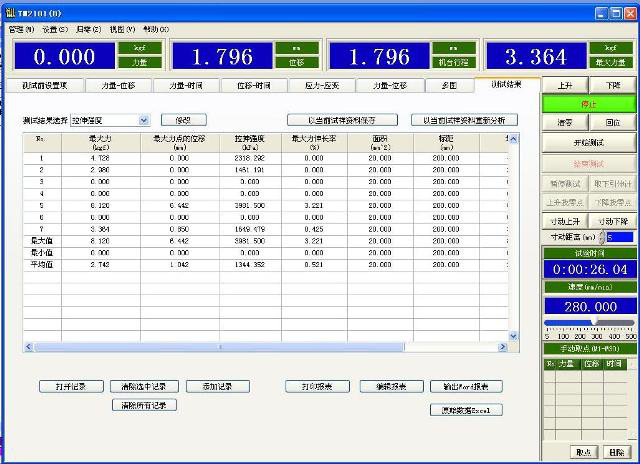
Task: Click 以当前试样资料重新分析 button
Action: (x=464, y=120)
